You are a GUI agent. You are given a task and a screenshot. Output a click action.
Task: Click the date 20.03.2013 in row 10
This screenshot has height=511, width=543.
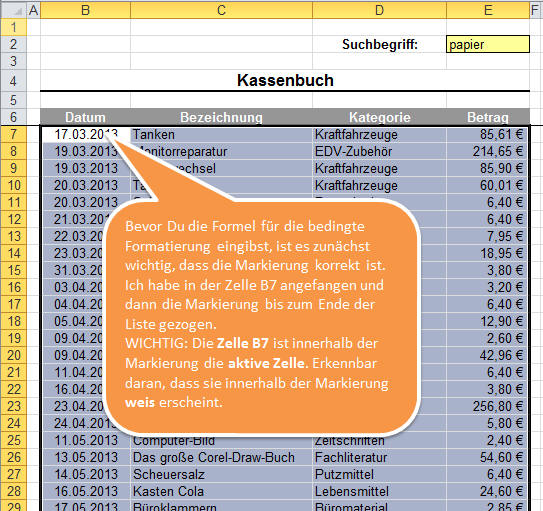coord(85,185)
